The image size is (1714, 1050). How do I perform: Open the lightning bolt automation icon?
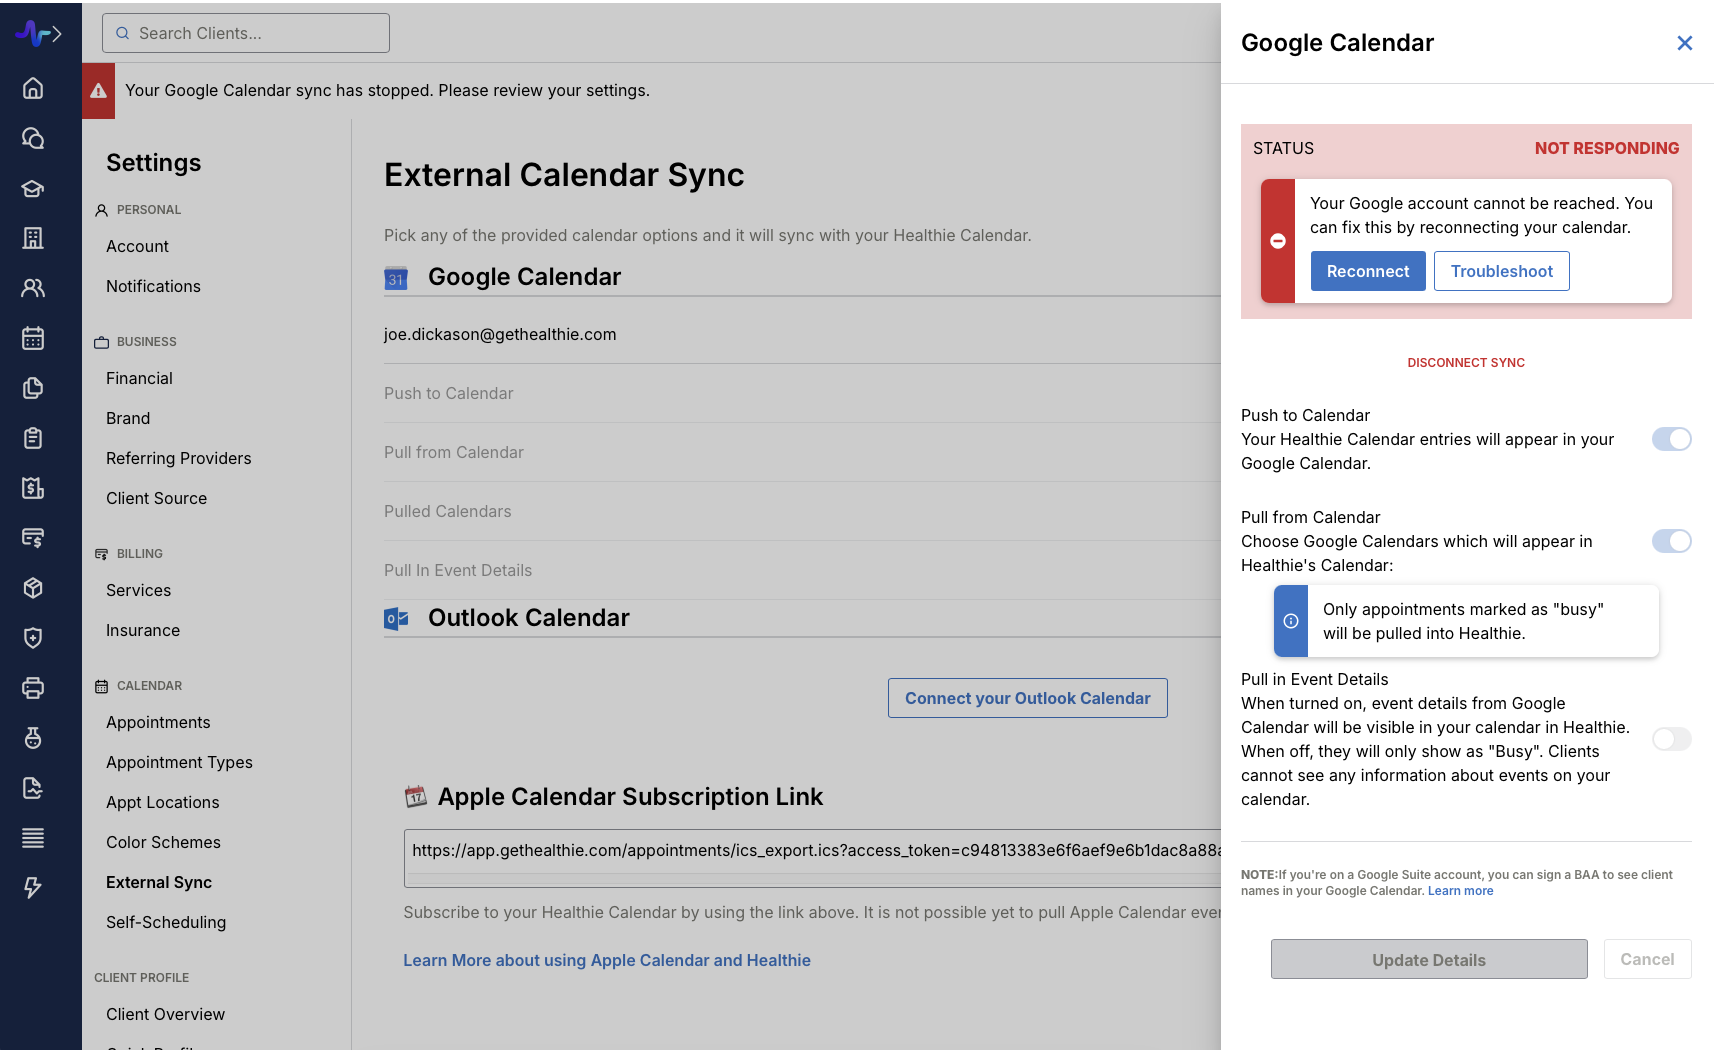tap(33, 888)
